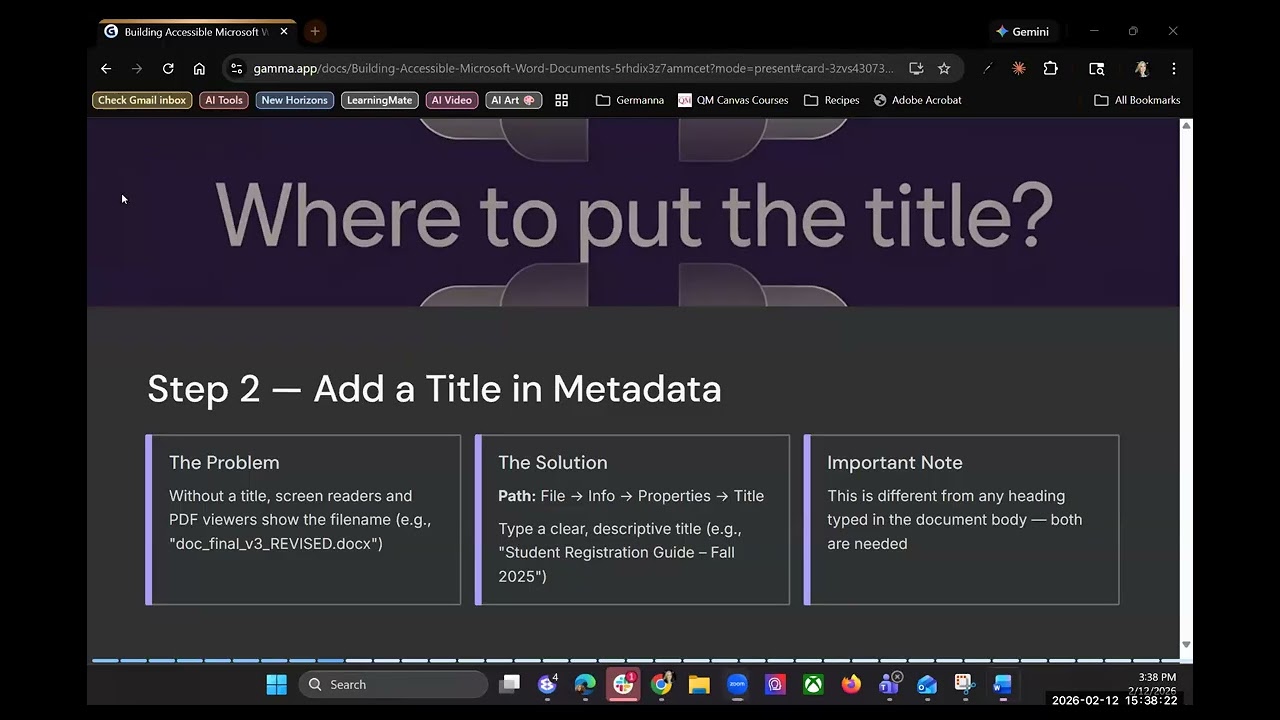Open the Chrome profile avatar
This screenshot has width=1280, height=720.
(1142, 69)
